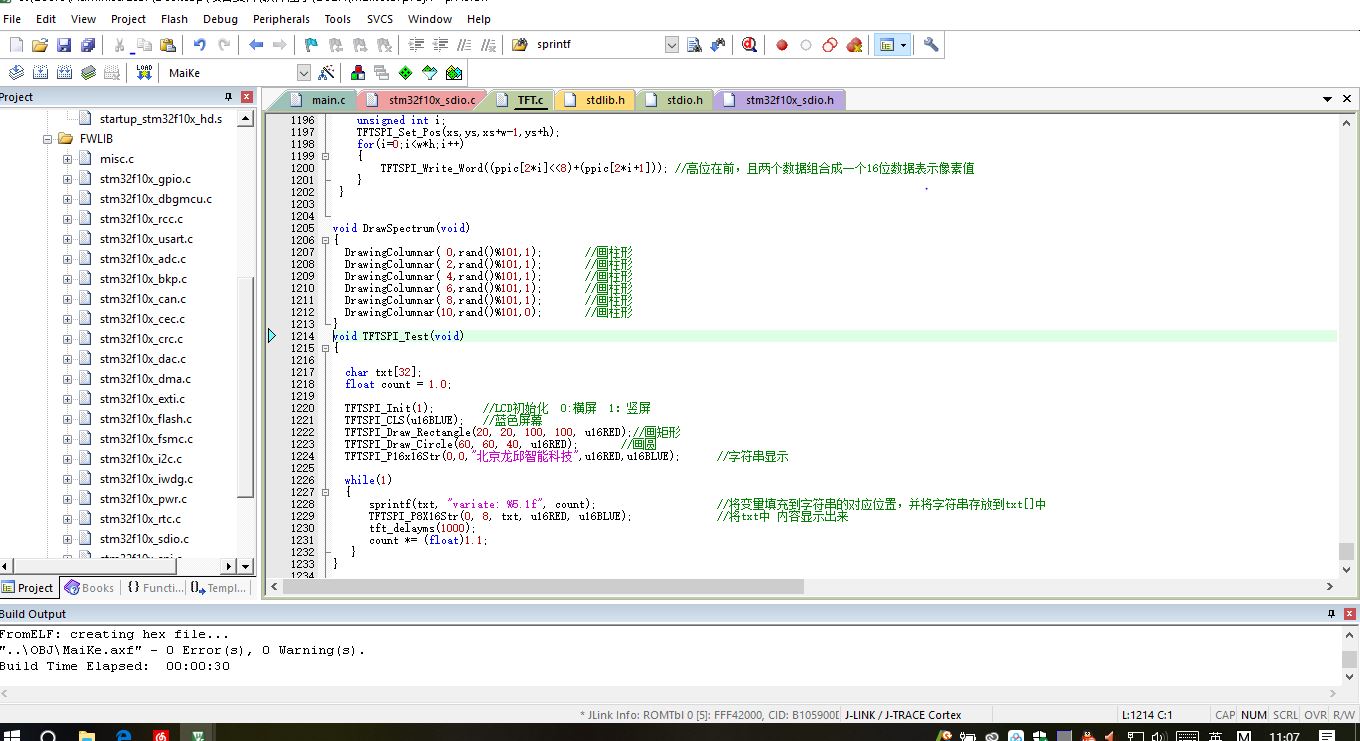Launch the Pack Installer
Image resolution: width=1360 pixels, height=741 pixels.
454,73
